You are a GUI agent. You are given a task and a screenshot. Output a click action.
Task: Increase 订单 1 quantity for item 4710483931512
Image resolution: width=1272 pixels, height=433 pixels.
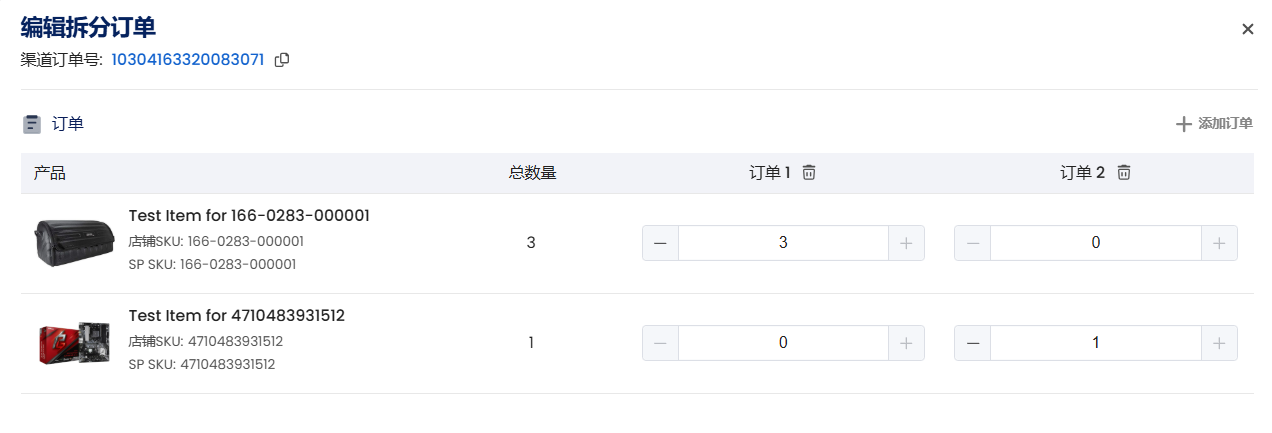coord(906,343)
